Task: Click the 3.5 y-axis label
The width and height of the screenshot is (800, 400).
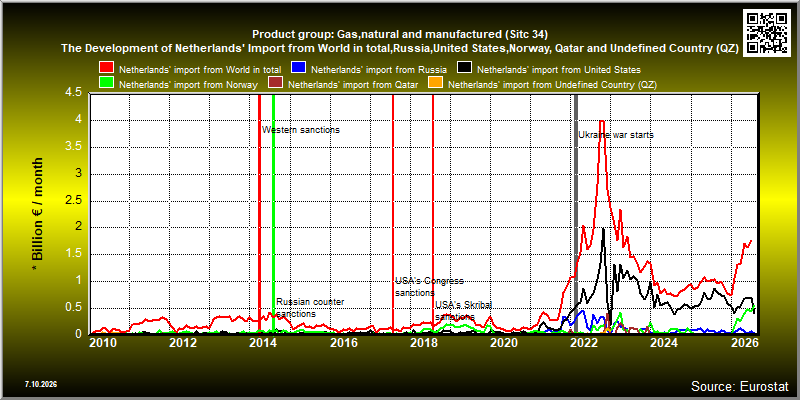Action: tap(71, 147)
